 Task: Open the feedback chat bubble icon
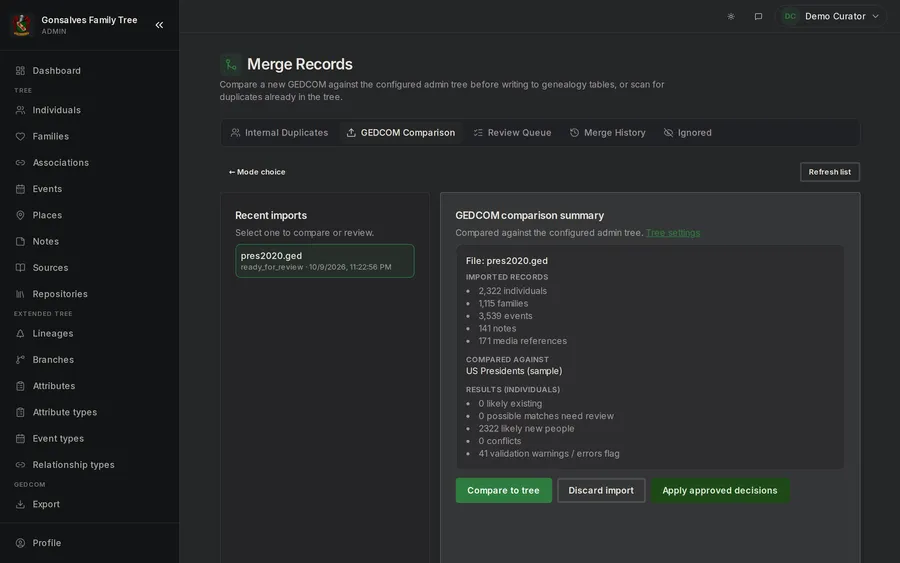(x=758, y=16)
